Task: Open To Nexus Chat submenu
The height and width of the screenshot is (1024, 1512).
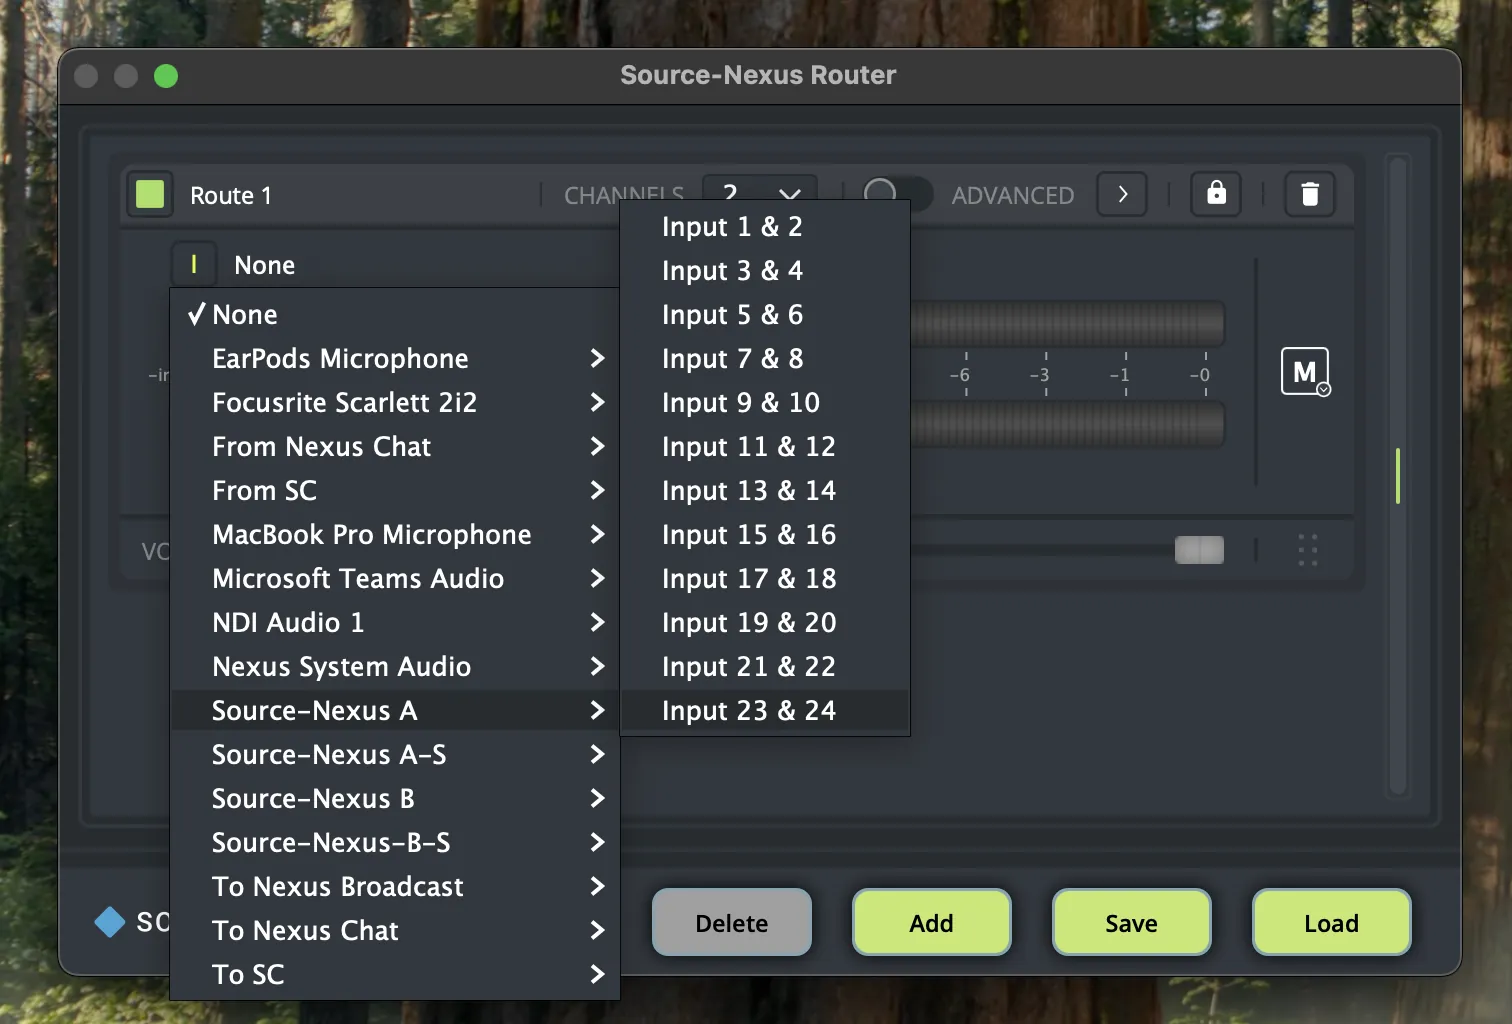Action: pos(395,930)
